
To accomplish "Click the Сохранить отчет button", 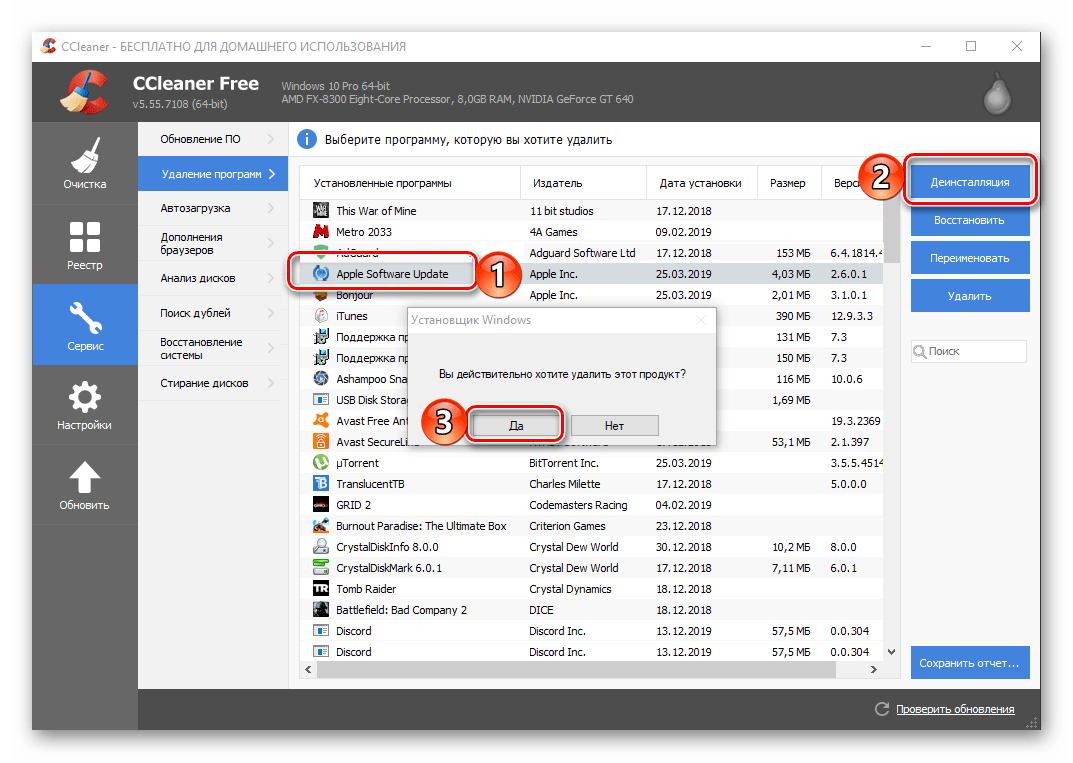I will click(970, 662).
